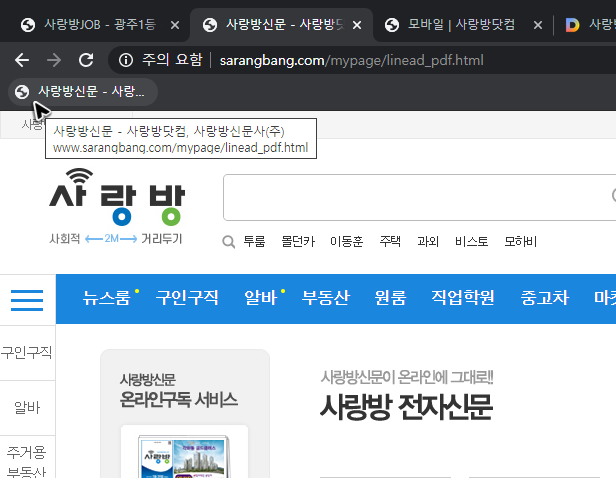Click the 온라인구독 서비스 card title
The image size is (616, 478).
coord(178,400)
